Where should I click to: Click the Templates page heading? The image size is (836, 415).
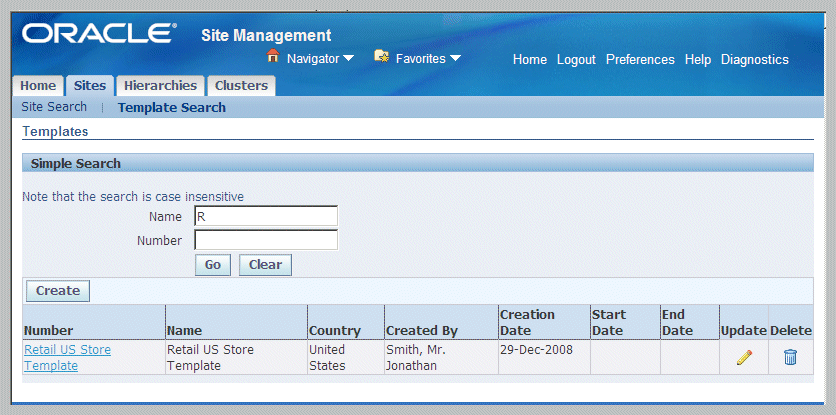55,131
